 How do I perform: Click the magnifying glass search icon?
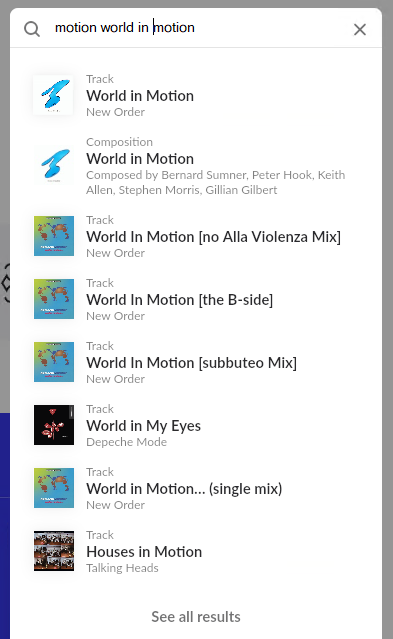pos(32,29)
